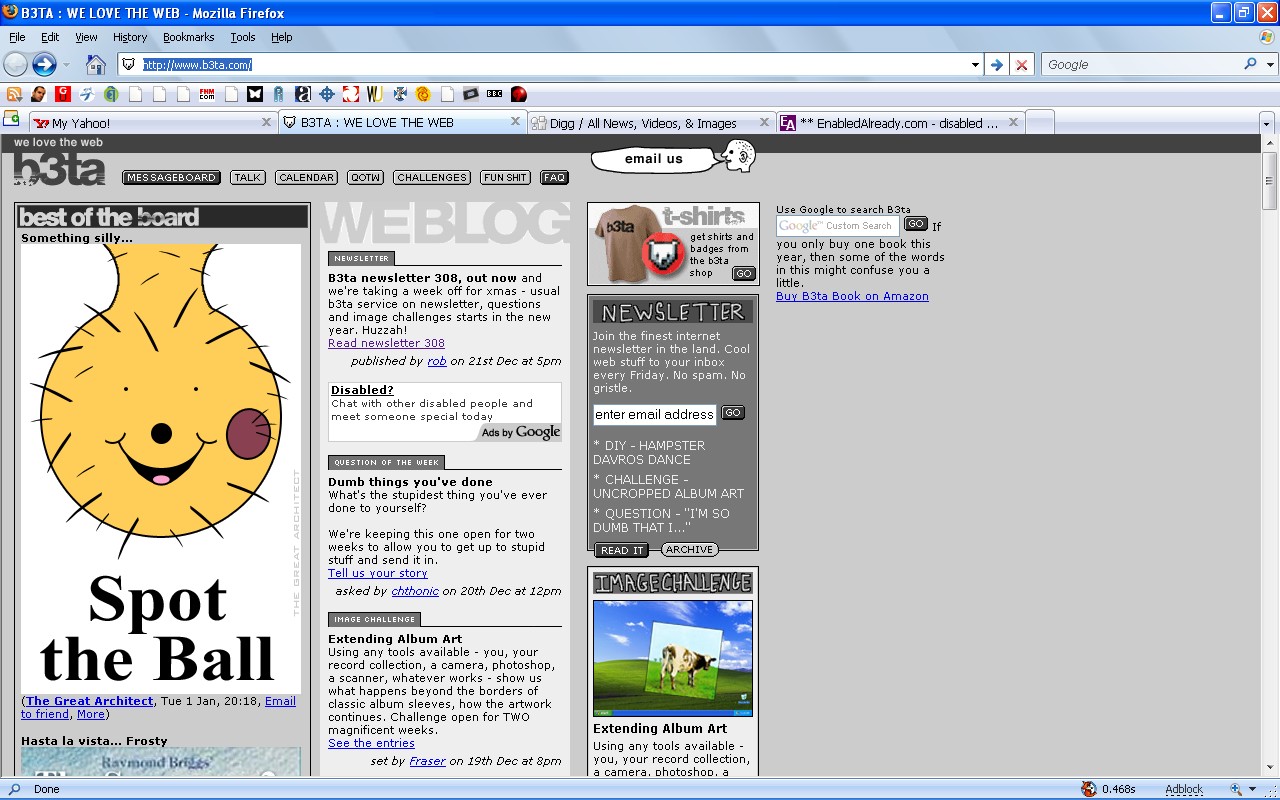This screenshot has width=1280, height=800.
Task: Click the Go arrow beside the address bar
Action: (996, 65)
